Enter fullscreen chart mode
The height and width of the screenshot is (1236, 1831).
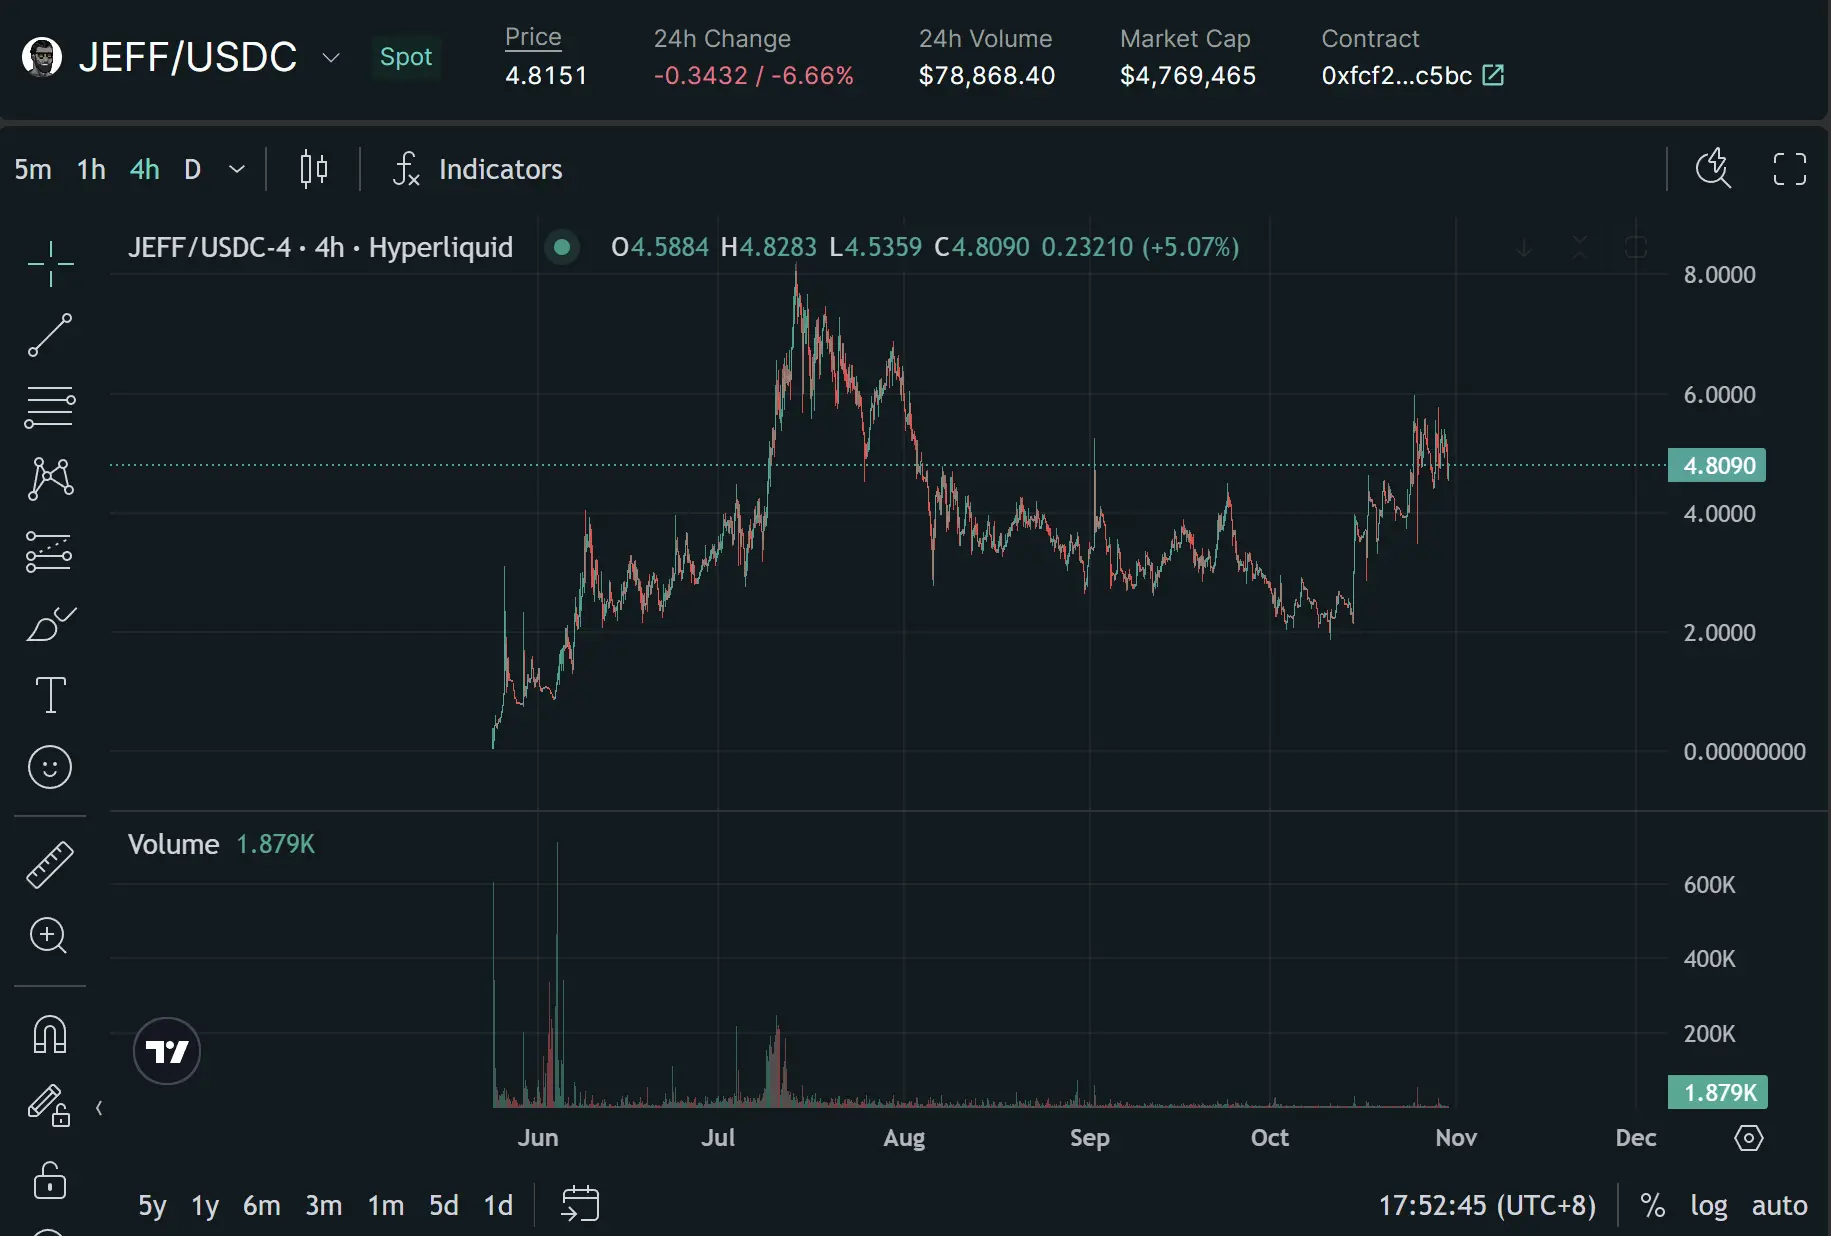(x=1789, y=169)
